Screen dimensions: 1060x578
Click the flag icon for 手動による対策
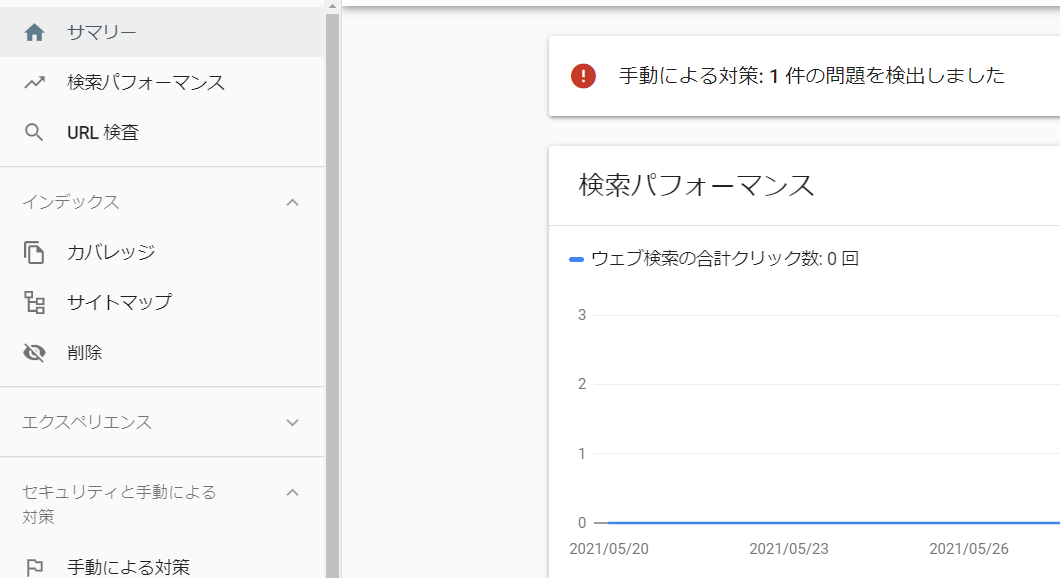tap(34, 568)
